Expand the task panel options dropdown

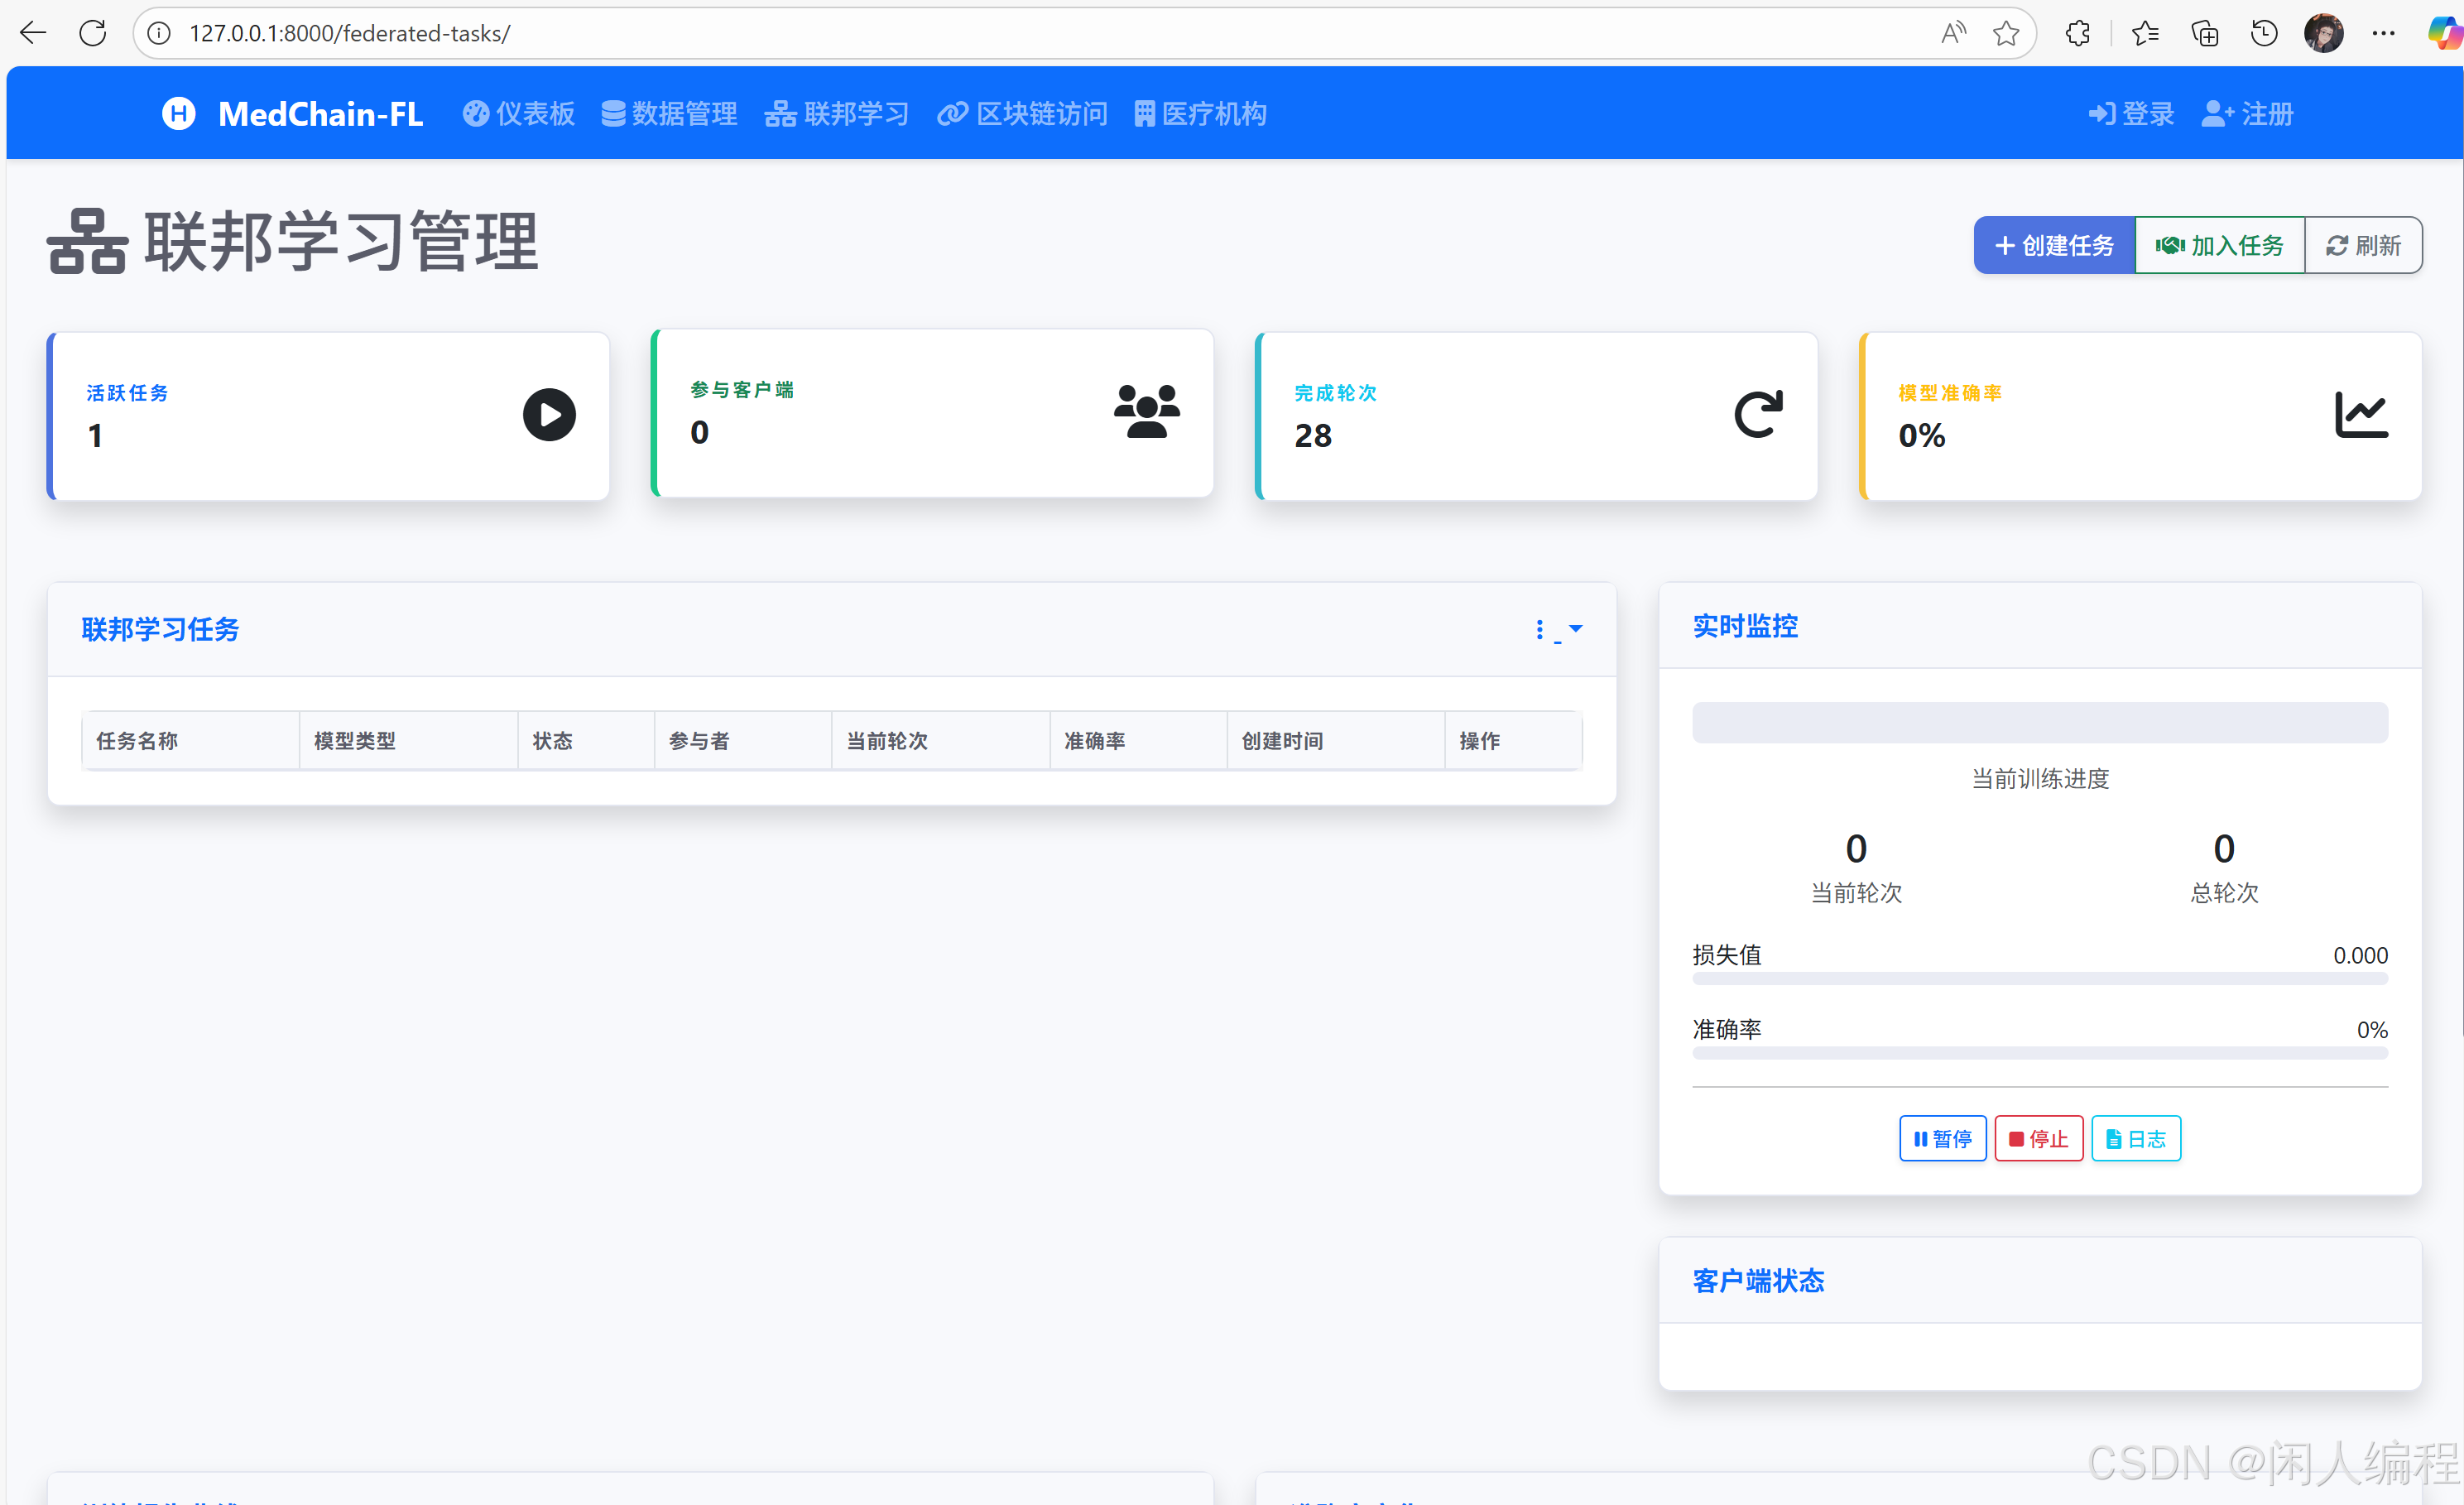click(1575, 630)
